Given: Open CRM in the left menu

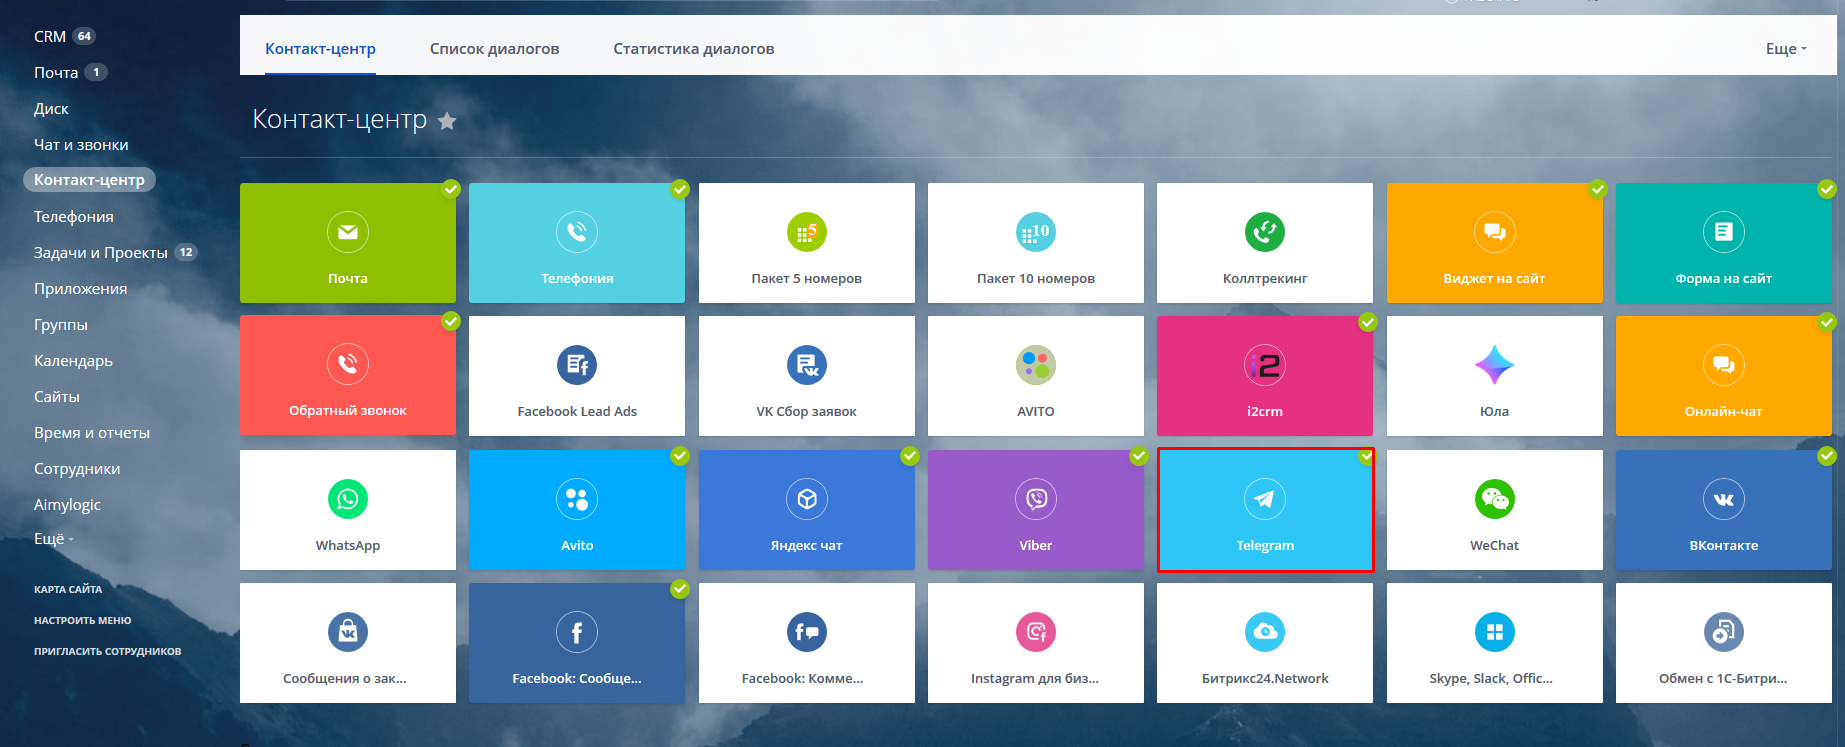Looking at the screenshot, I should coord(50,37).
